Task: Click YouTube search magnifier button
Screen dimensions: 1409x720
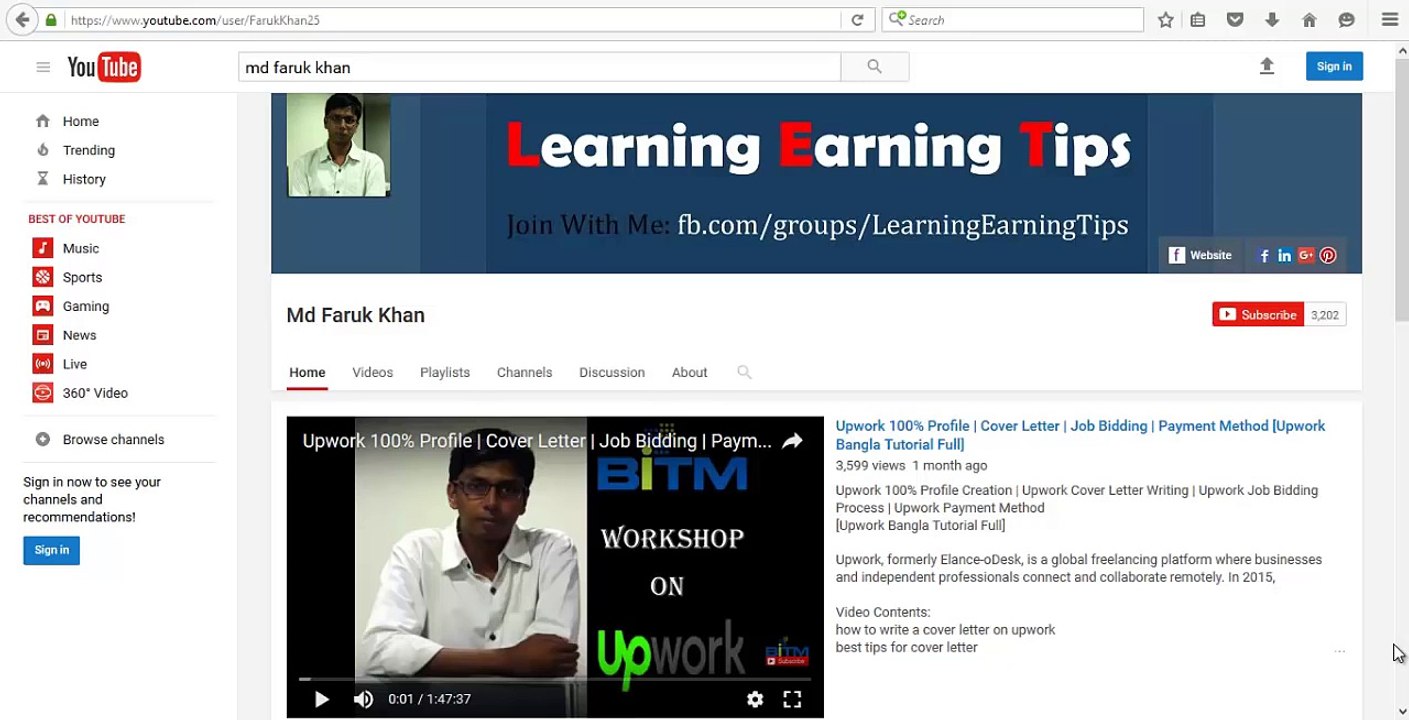Action: 875,67
